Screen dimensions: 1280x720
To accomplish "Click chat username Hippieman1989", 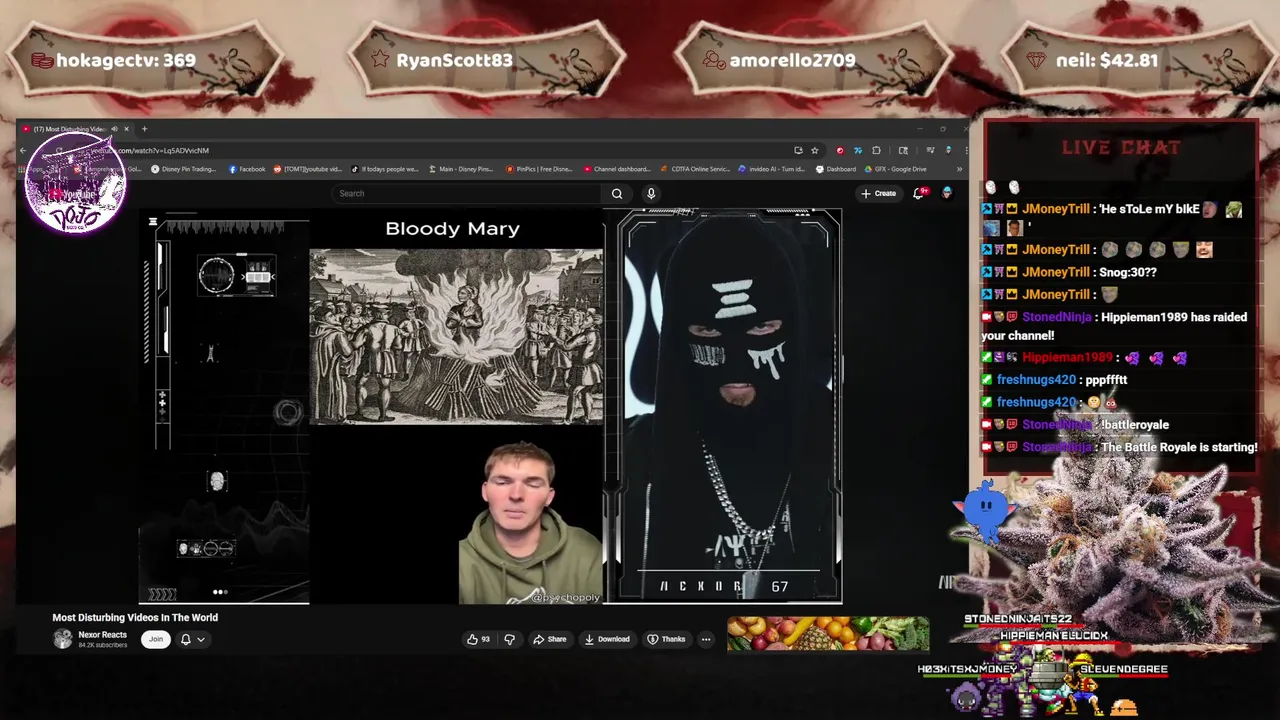I will pos(1067,357).
